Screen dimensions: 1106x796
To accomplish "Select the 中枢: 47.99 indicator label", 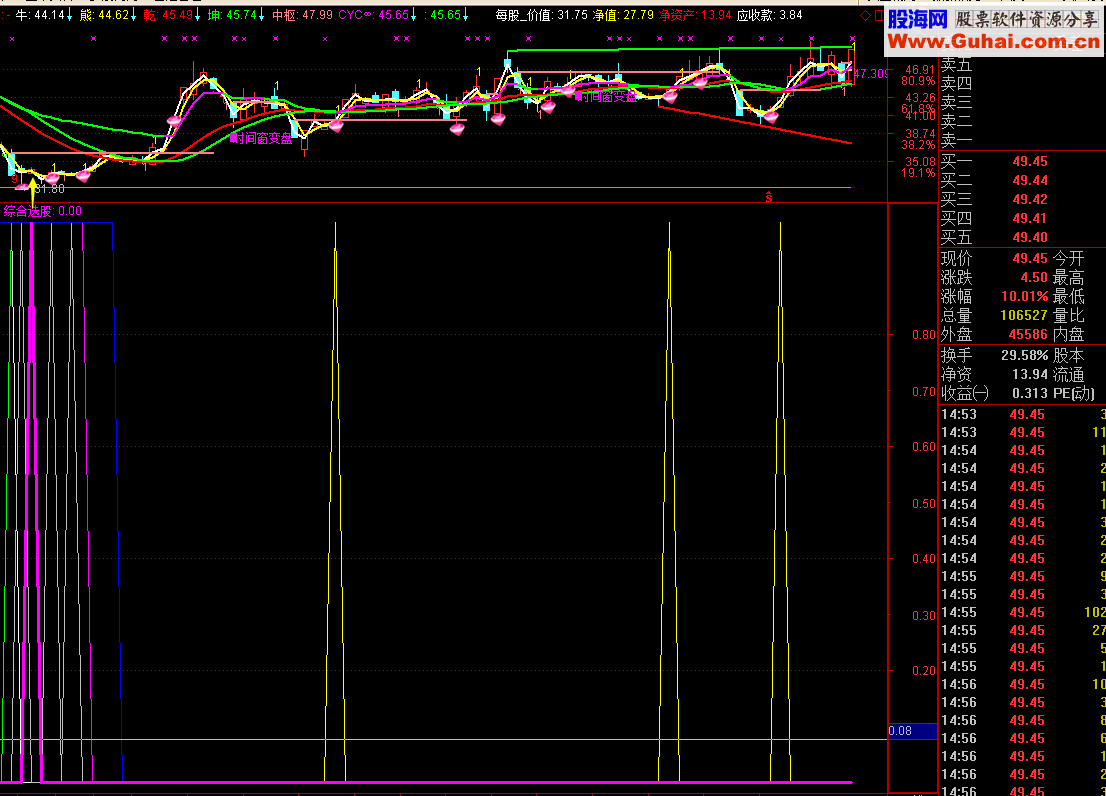I will 302,15.
